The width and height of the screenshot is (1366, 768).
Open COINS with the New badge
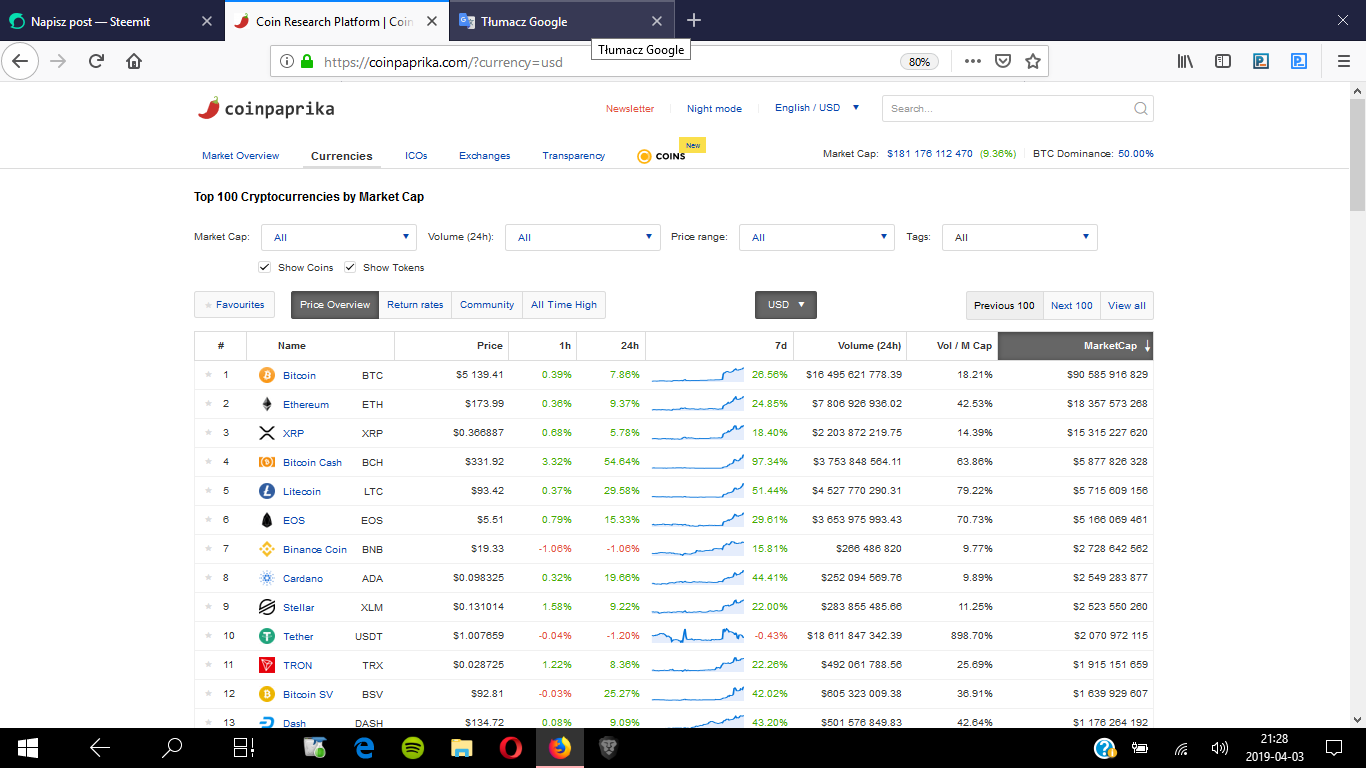coord(662,155)
